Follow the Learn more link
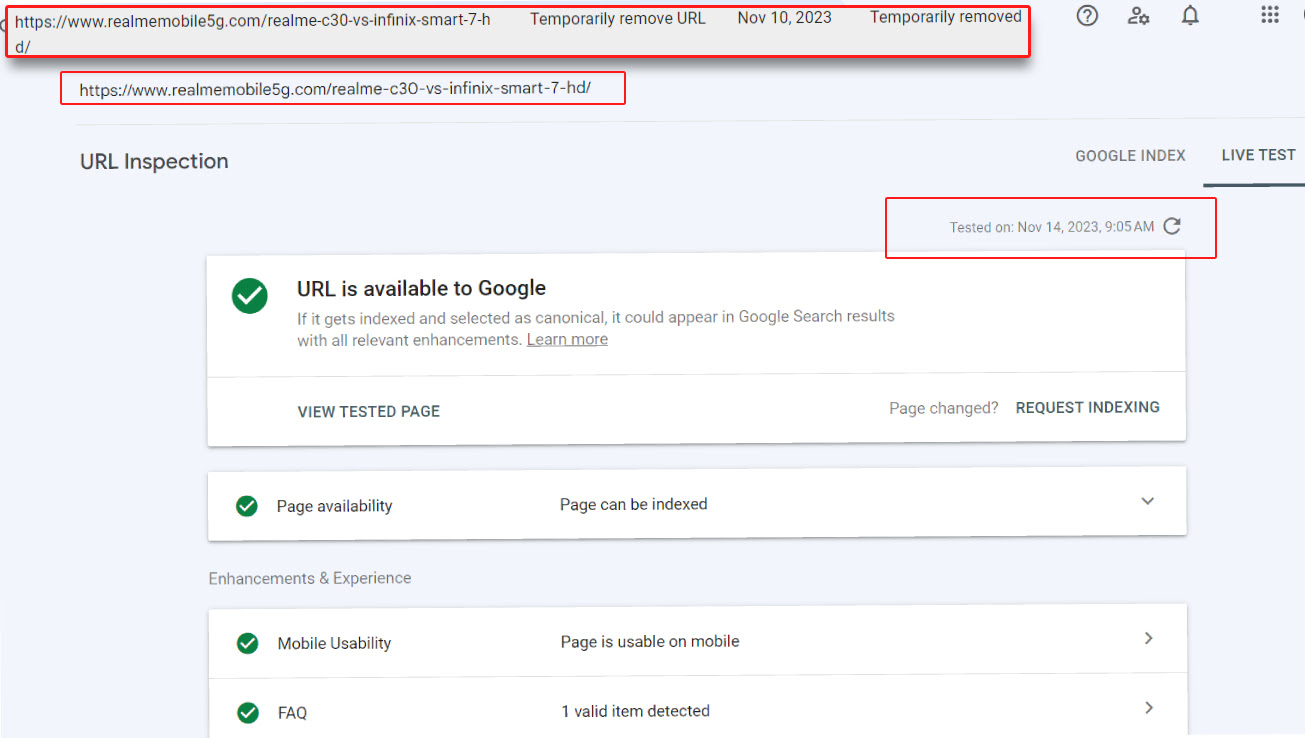This screenshot has width=1305, height=738. click(567, 339)
